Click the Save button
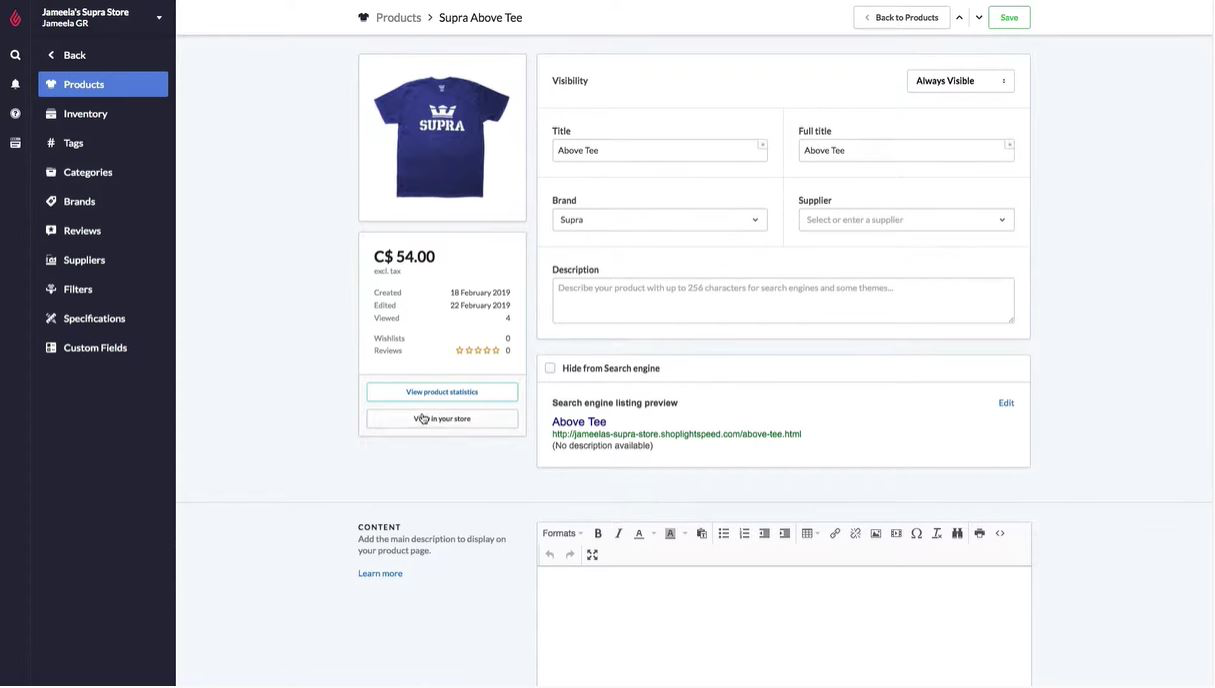 click(1009, 16)
